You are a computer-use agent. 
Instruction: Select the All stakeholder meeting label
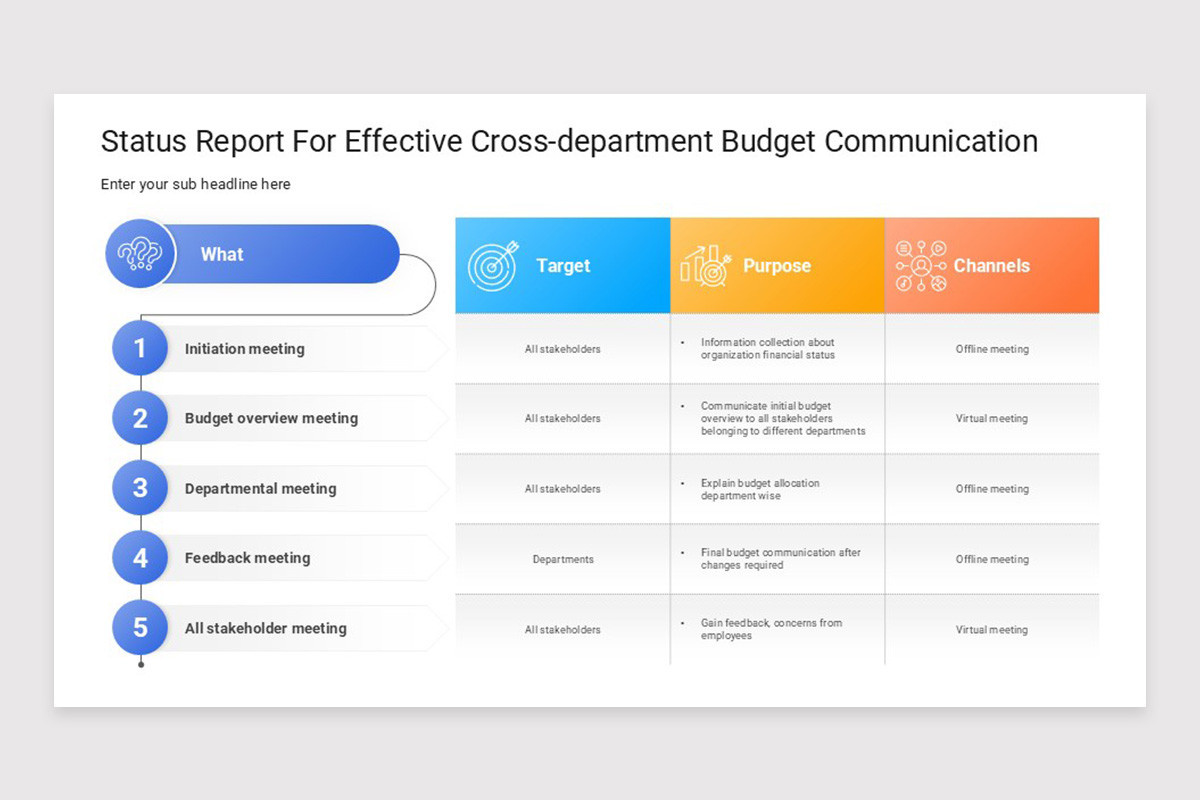[x=264, y=628]
